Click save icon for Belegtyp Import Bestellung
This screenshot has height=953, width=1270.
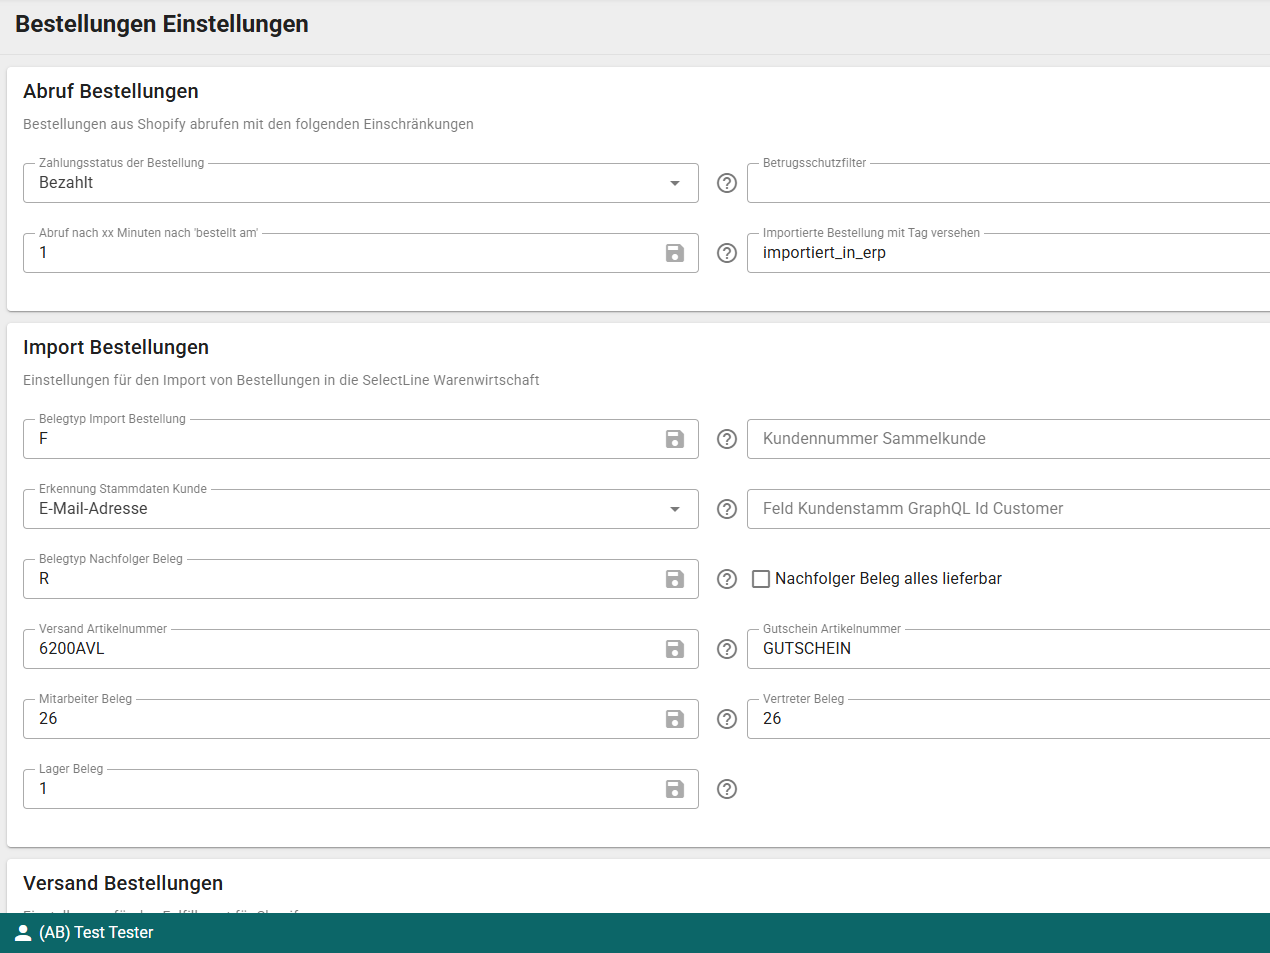[675, 439]
